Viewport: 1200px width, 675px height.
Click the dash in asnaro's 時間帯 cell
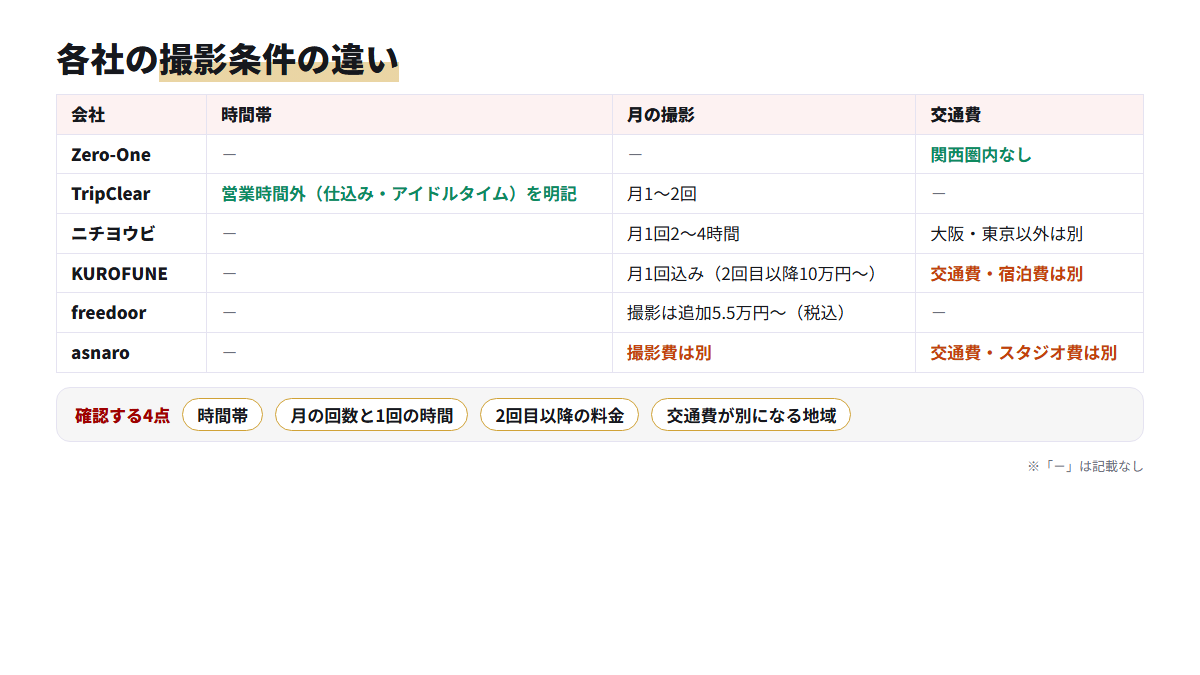[x=229, y=353]
